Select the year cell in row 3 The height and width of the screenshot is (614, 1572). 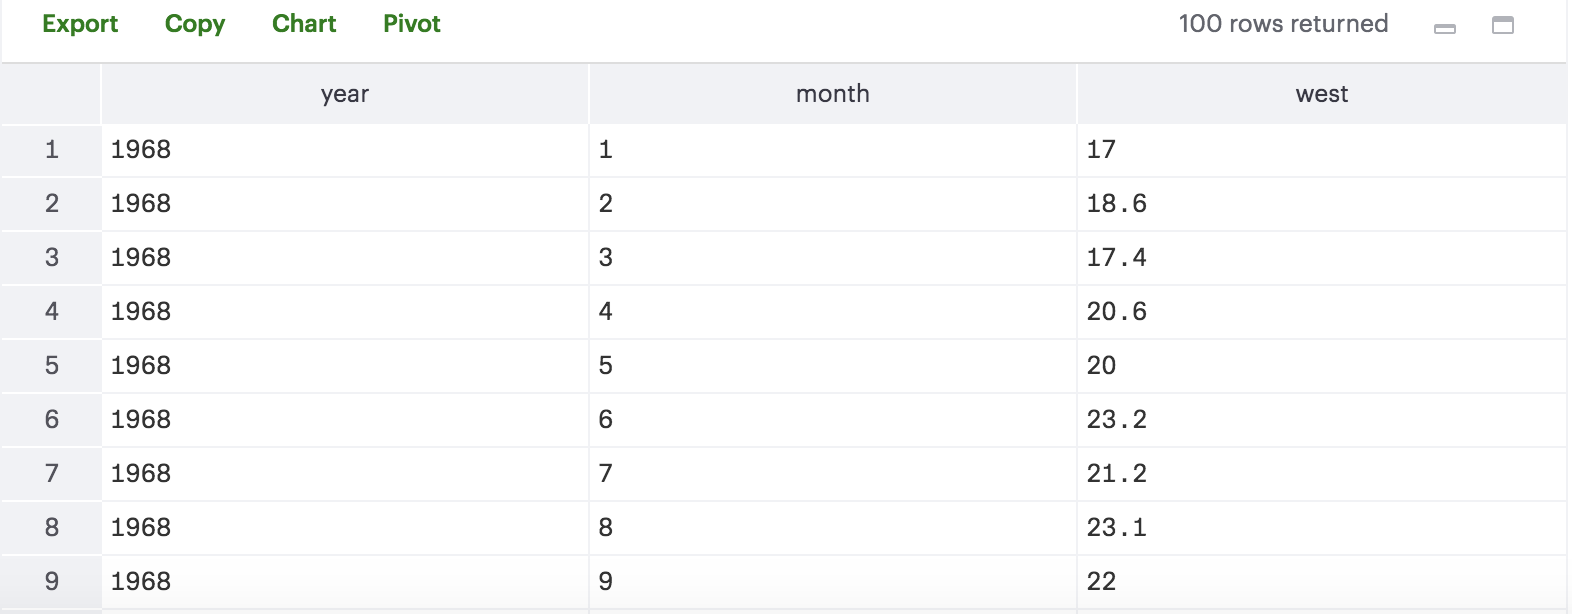141,258
